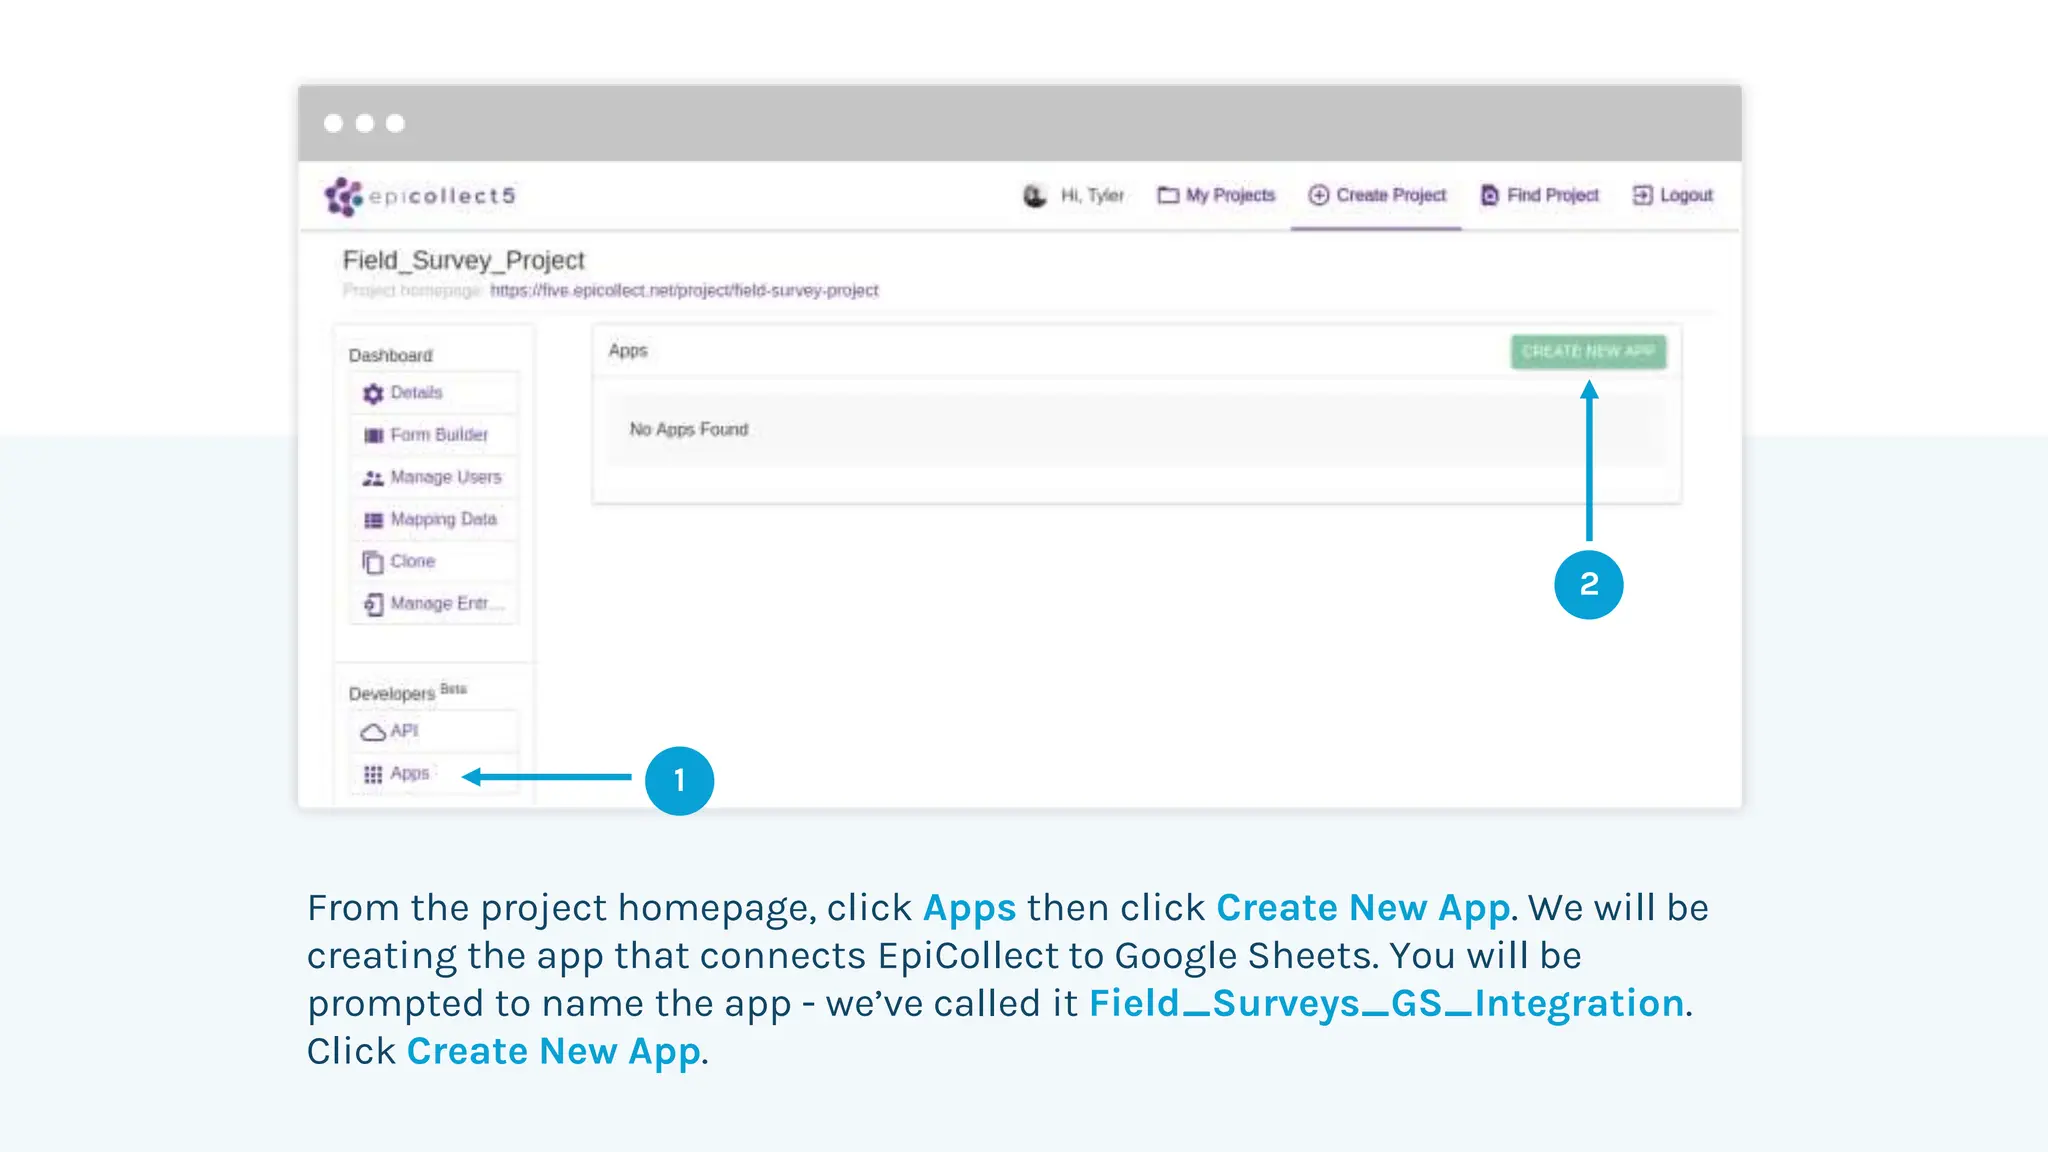Click the API cloud icon
The width and height of the screenshot is (2048, 1152).
tap(373, 732)
